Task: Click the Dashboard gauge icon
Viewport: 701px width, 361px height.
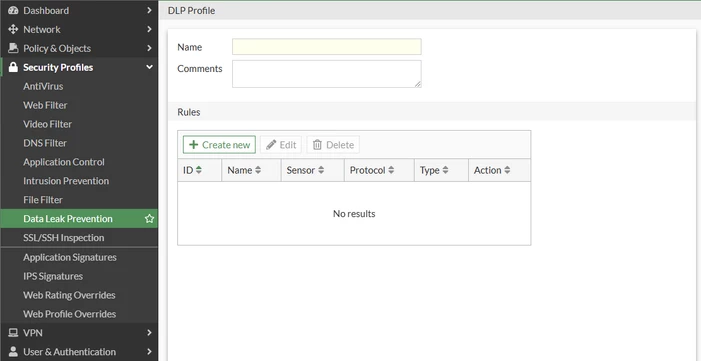Action: 13,10
